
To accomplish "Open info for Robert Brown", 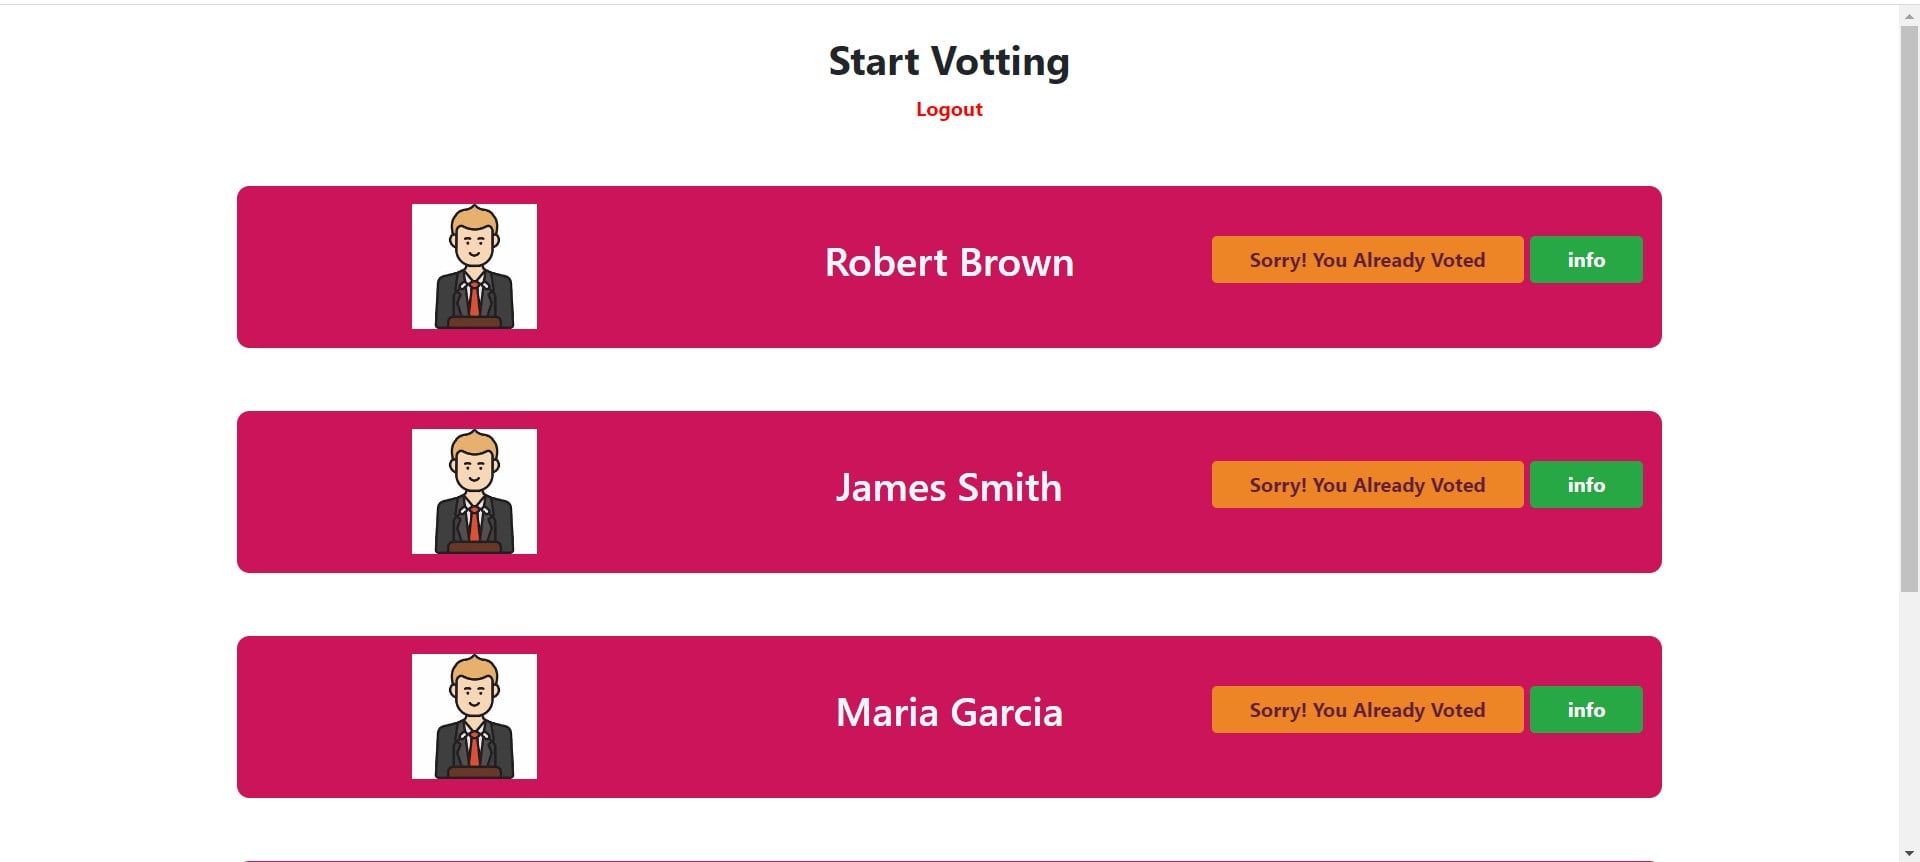I will [1586, 259].
